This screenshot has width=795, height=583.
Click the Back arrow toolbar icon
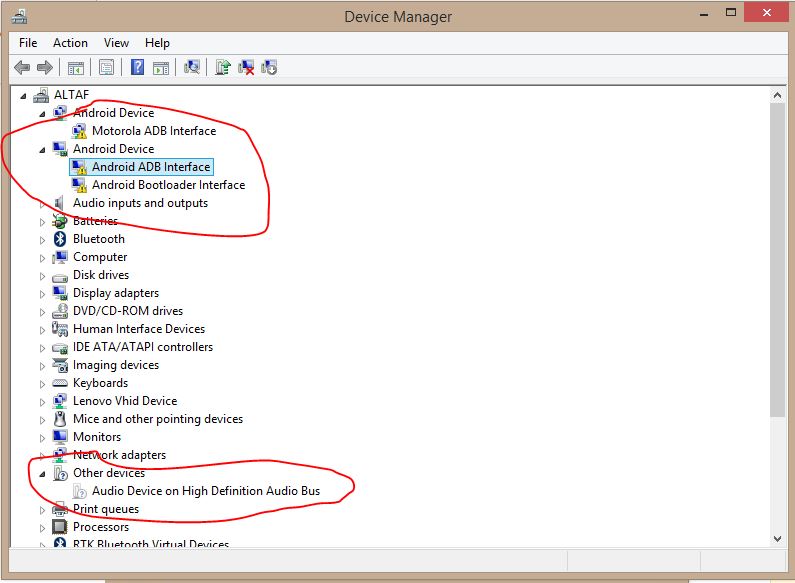22,67
